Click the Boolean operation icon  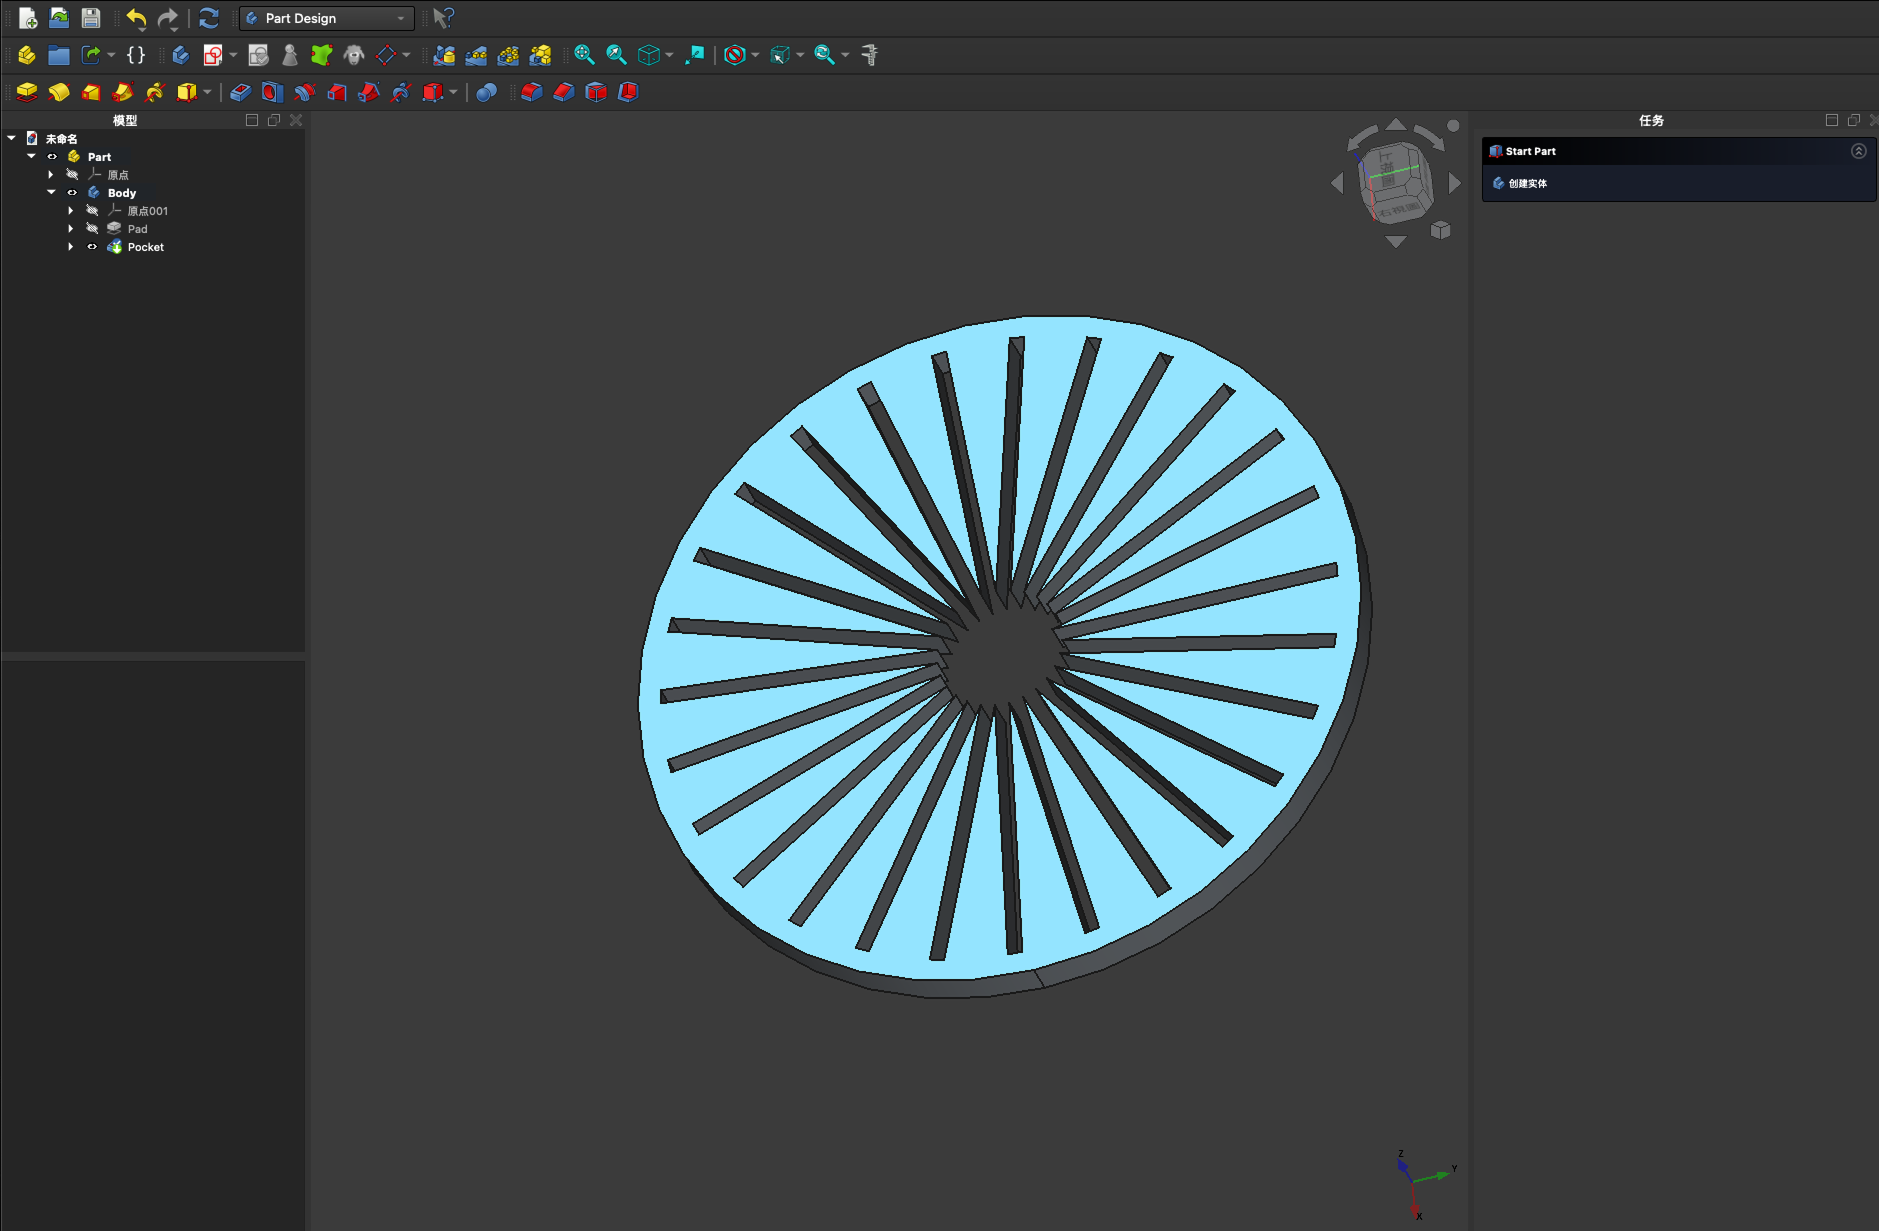point(486,92)
